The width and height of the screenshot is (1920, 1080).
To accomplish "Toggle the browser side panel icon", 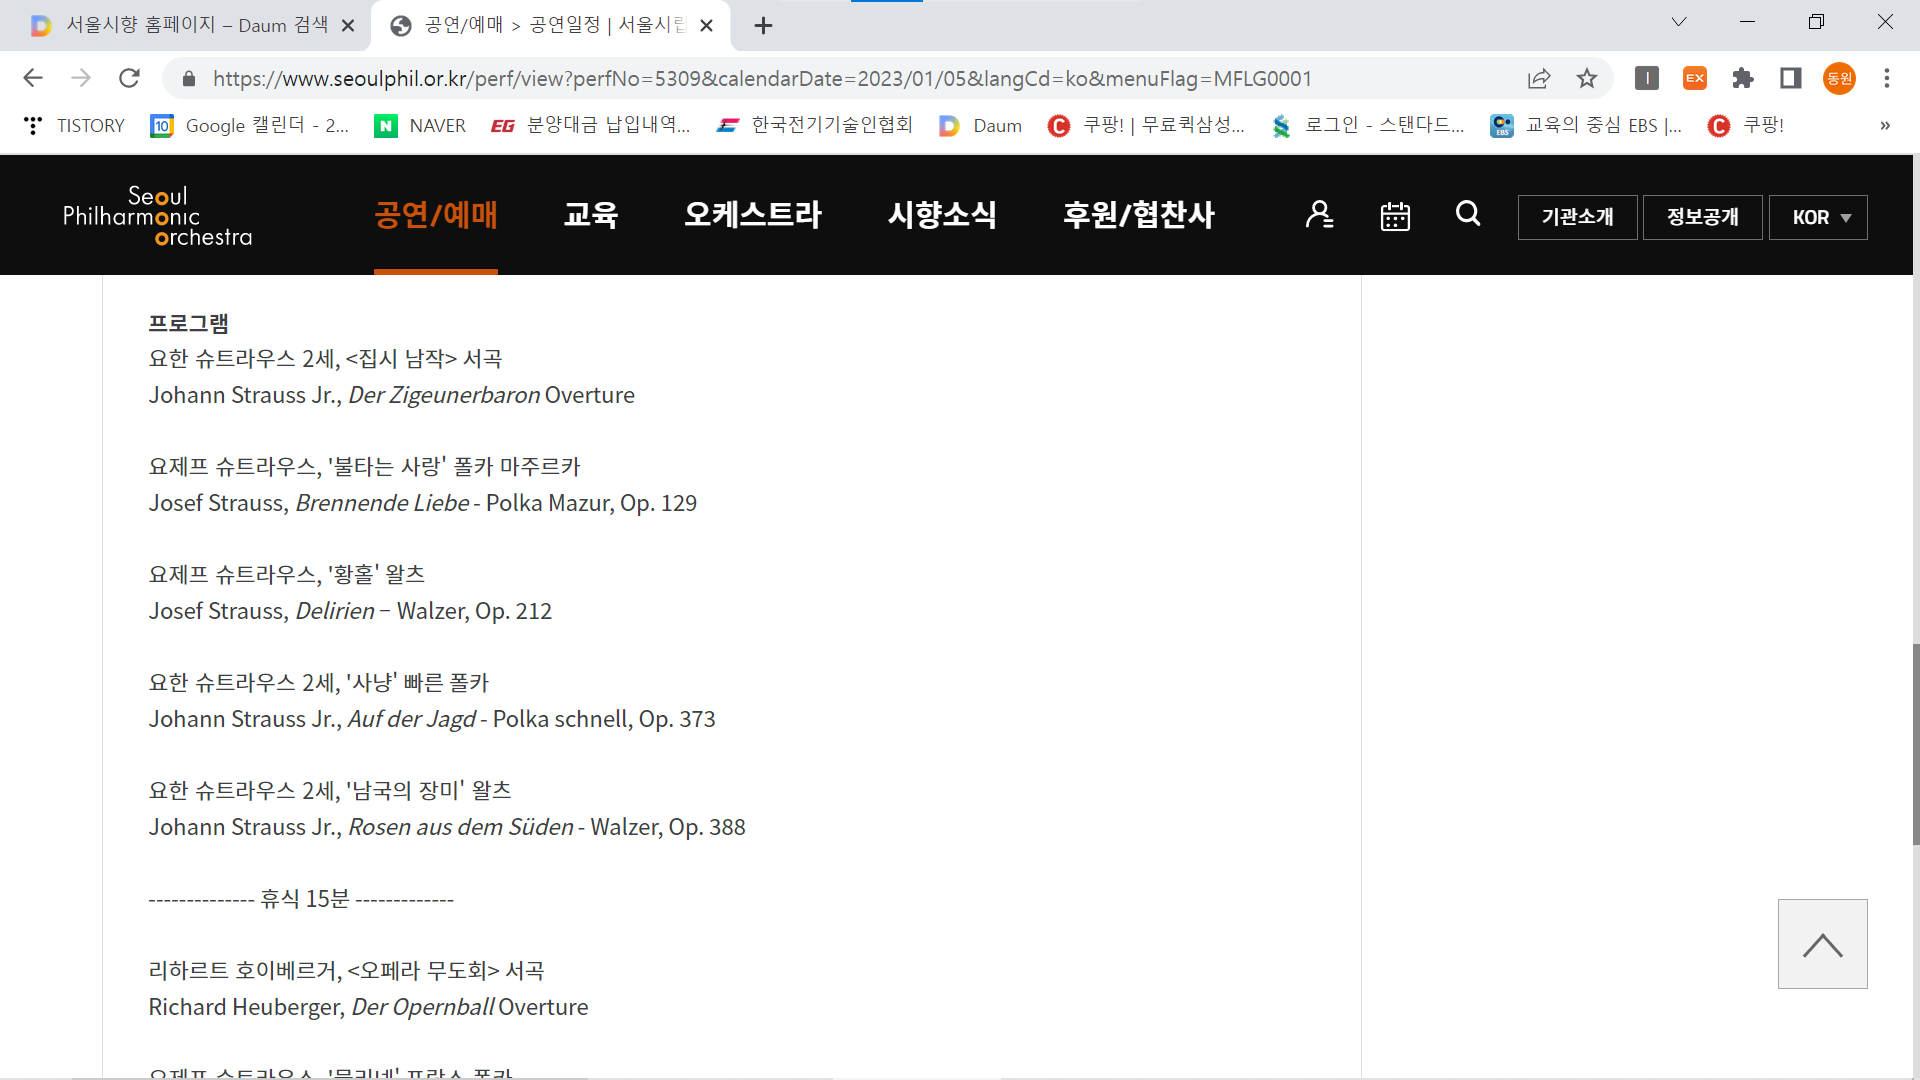I will (1791, 78).
